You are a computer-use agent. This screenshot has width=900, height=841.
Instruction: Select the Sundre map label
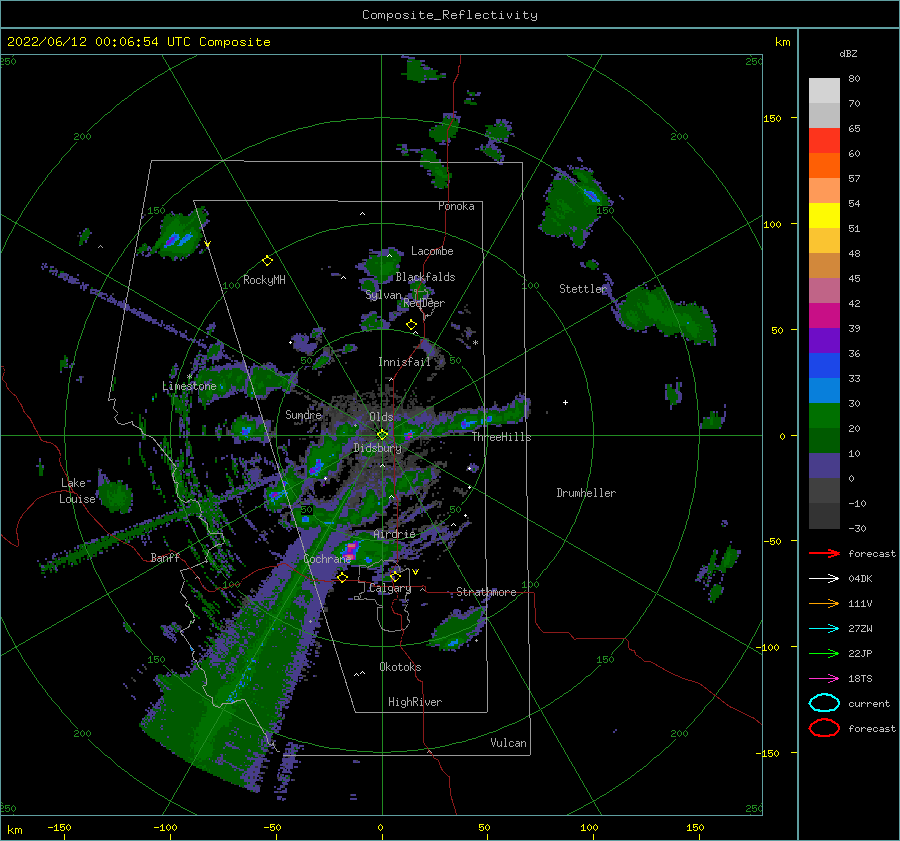point(303,414)
